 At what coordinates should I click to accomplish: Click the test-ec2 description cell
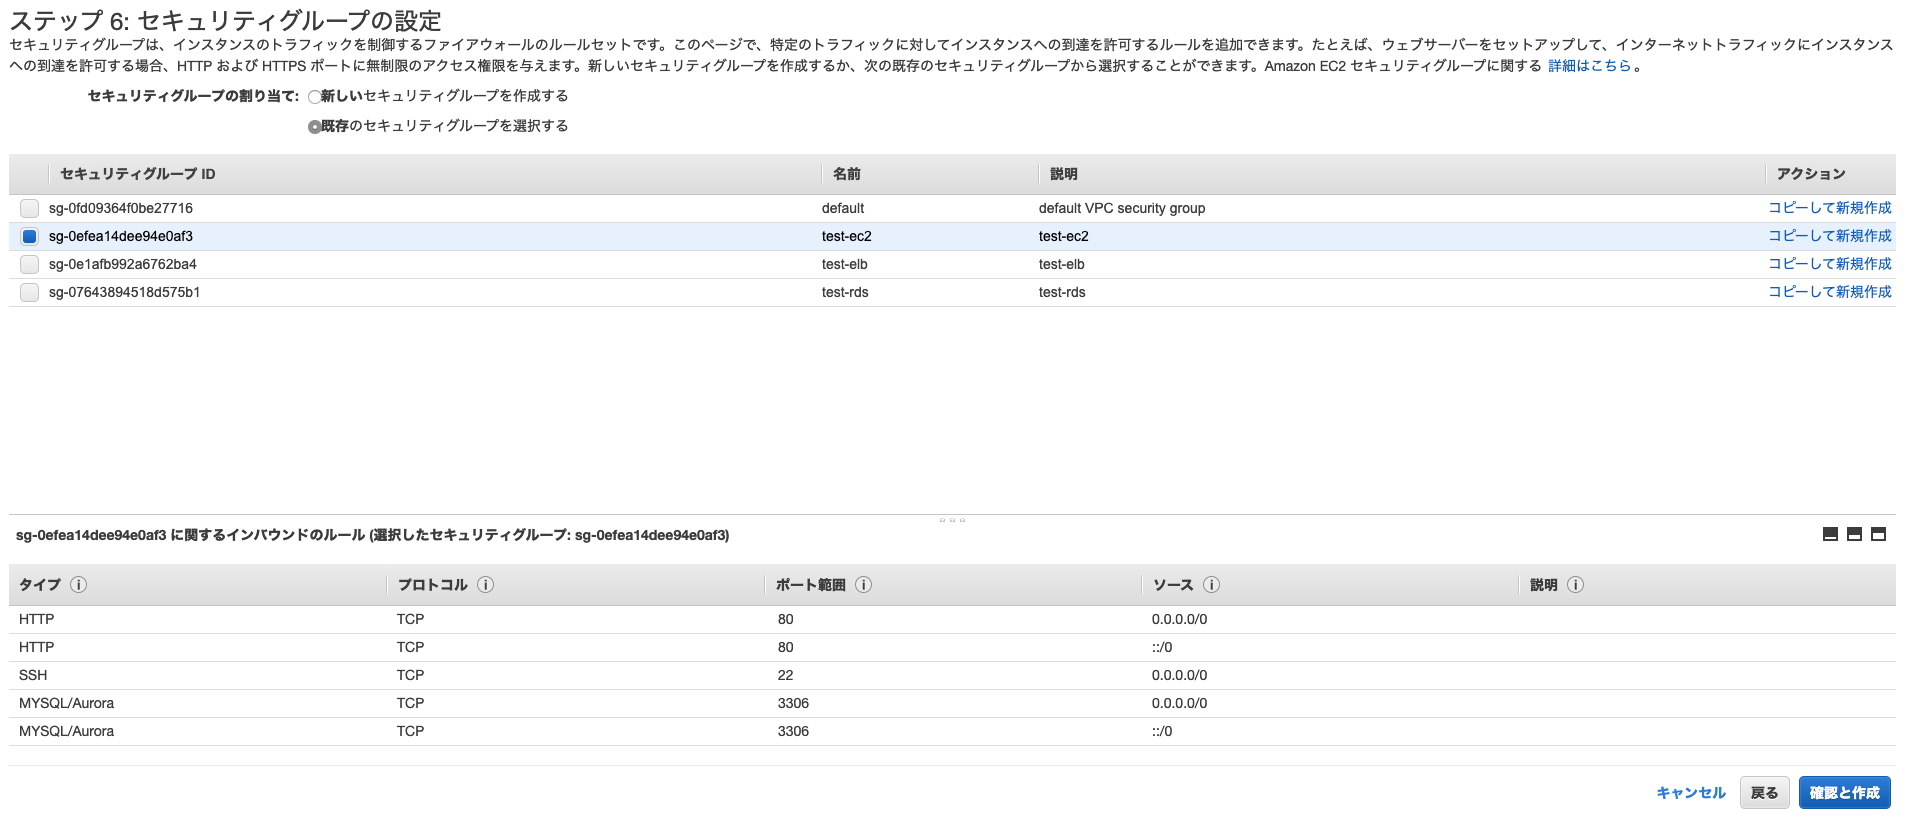coord(1063,236)
